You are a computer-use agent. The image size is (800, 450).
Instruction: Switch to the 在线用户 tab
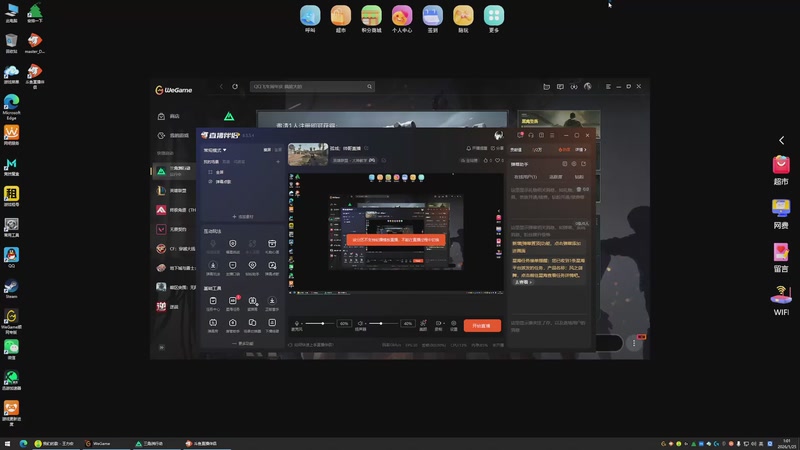tap(525, 177)
